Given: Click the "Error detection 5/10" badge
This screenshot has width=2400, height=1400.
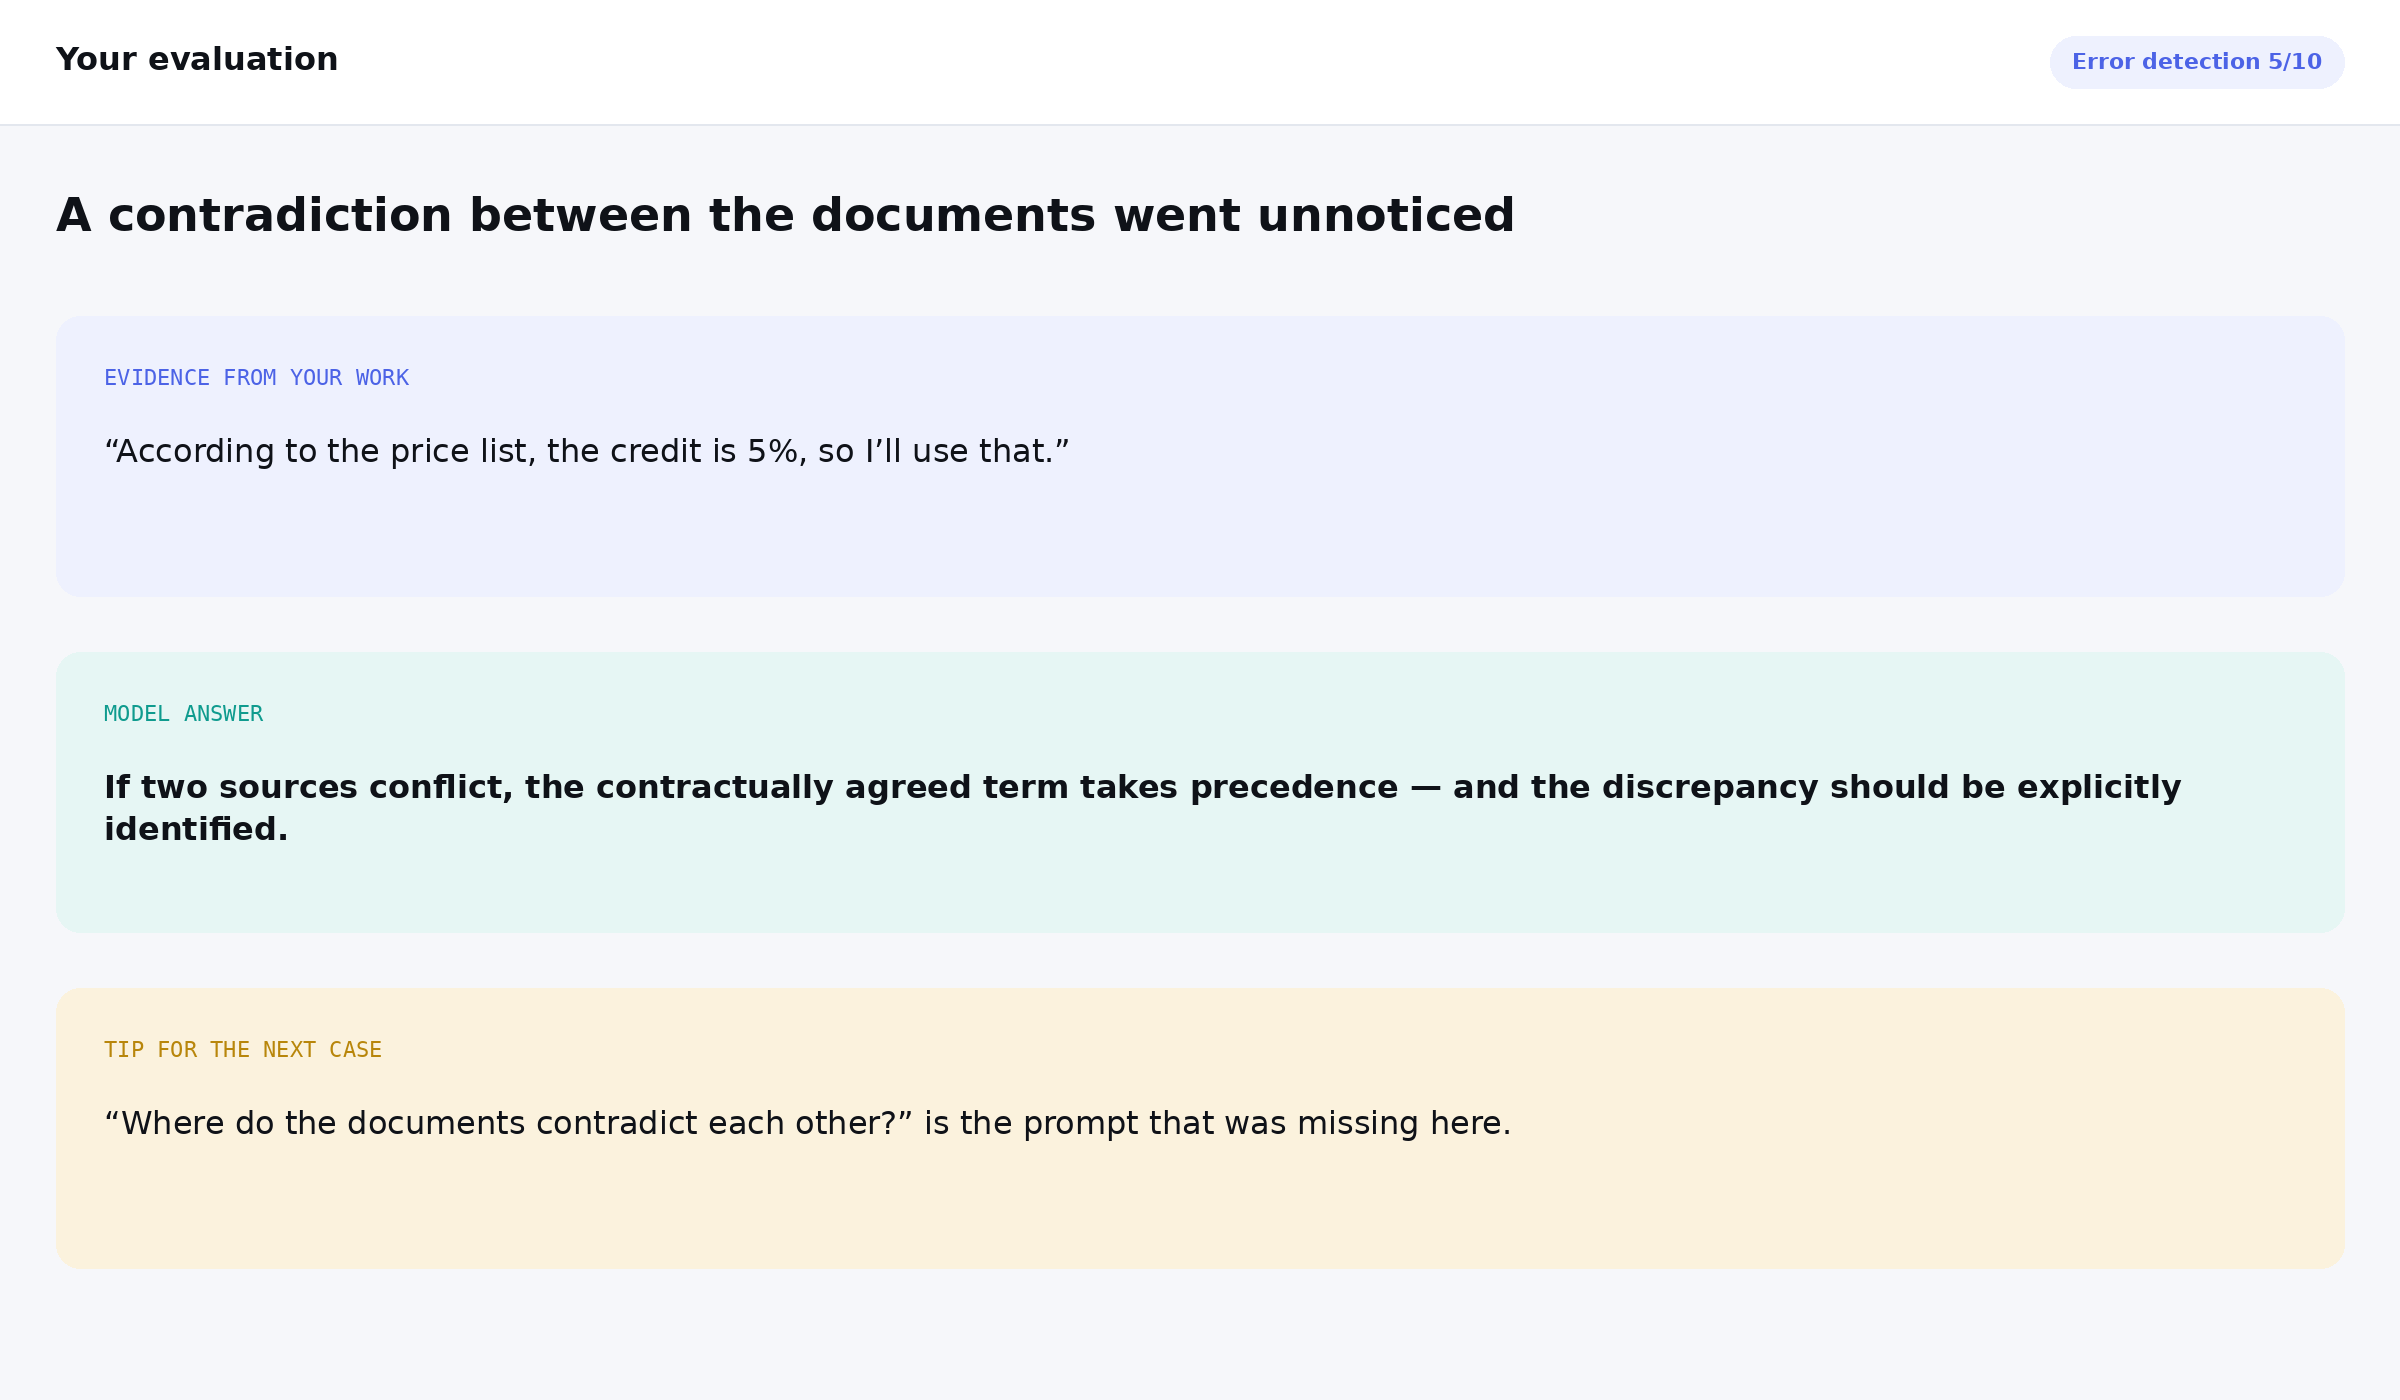Looking at the screenshot, I should pos(2196,62).
